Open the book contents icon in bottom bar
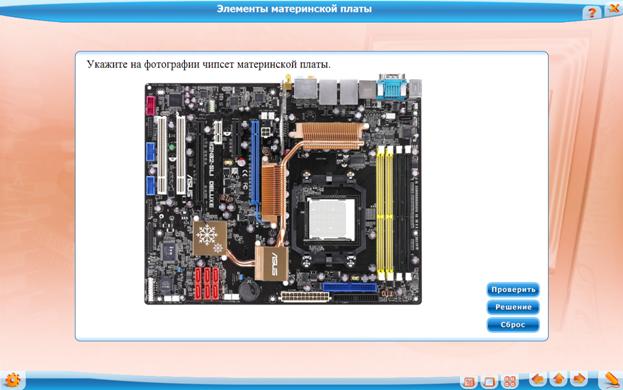Viewport: 623px width, 390px height. pos(469,382)
